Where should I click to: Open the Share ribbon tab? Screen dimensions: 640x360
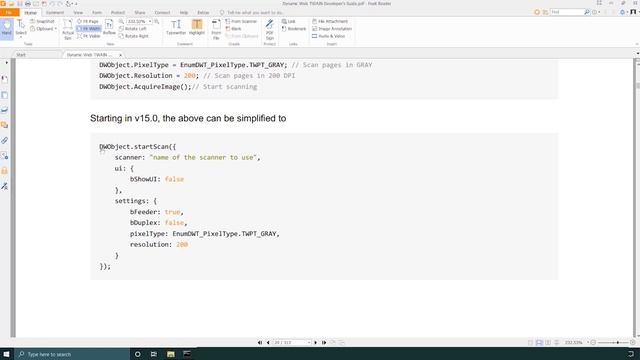coord(140,13)
